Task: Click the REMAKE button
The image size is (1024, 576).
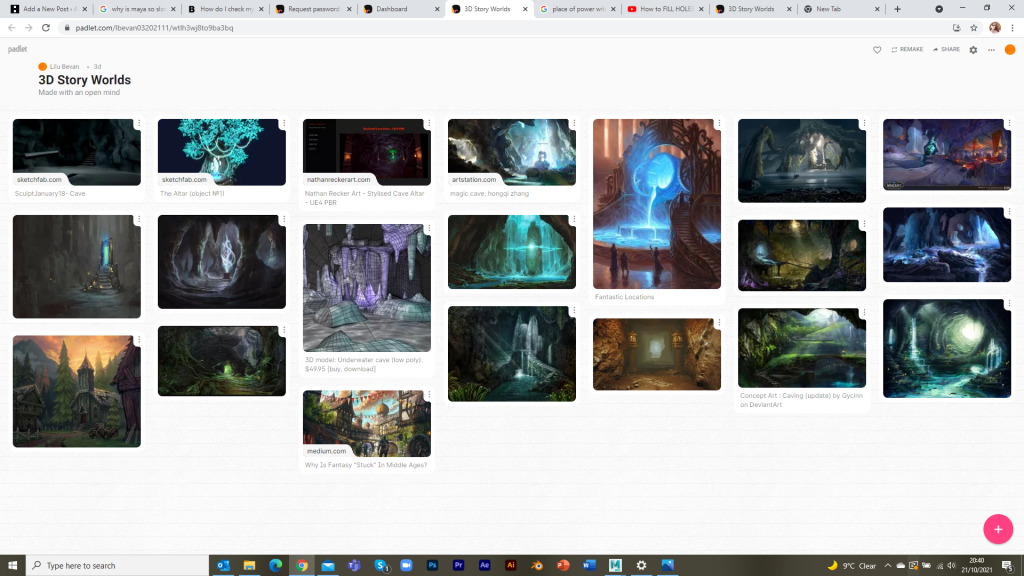Action: 907,50
